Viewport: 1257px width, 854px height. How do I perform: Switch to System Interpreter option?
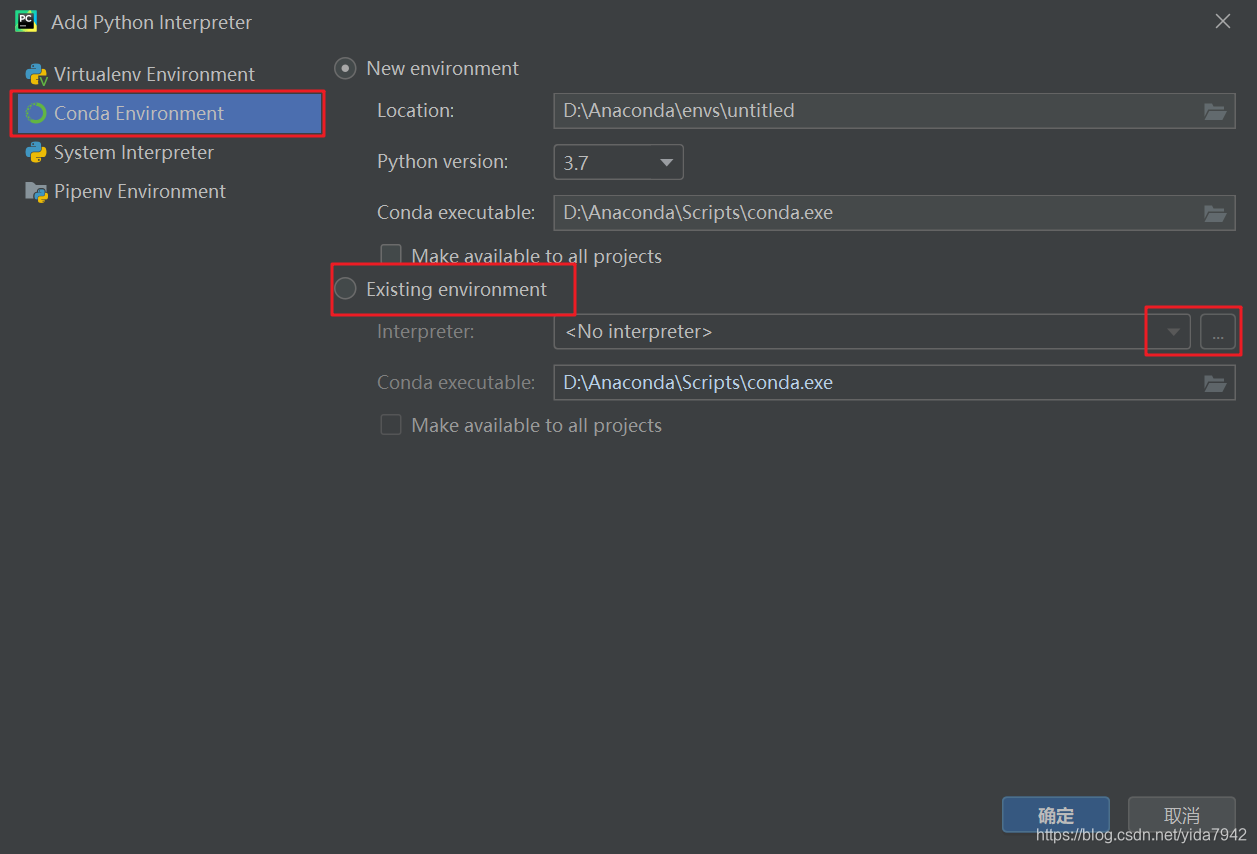134,152
